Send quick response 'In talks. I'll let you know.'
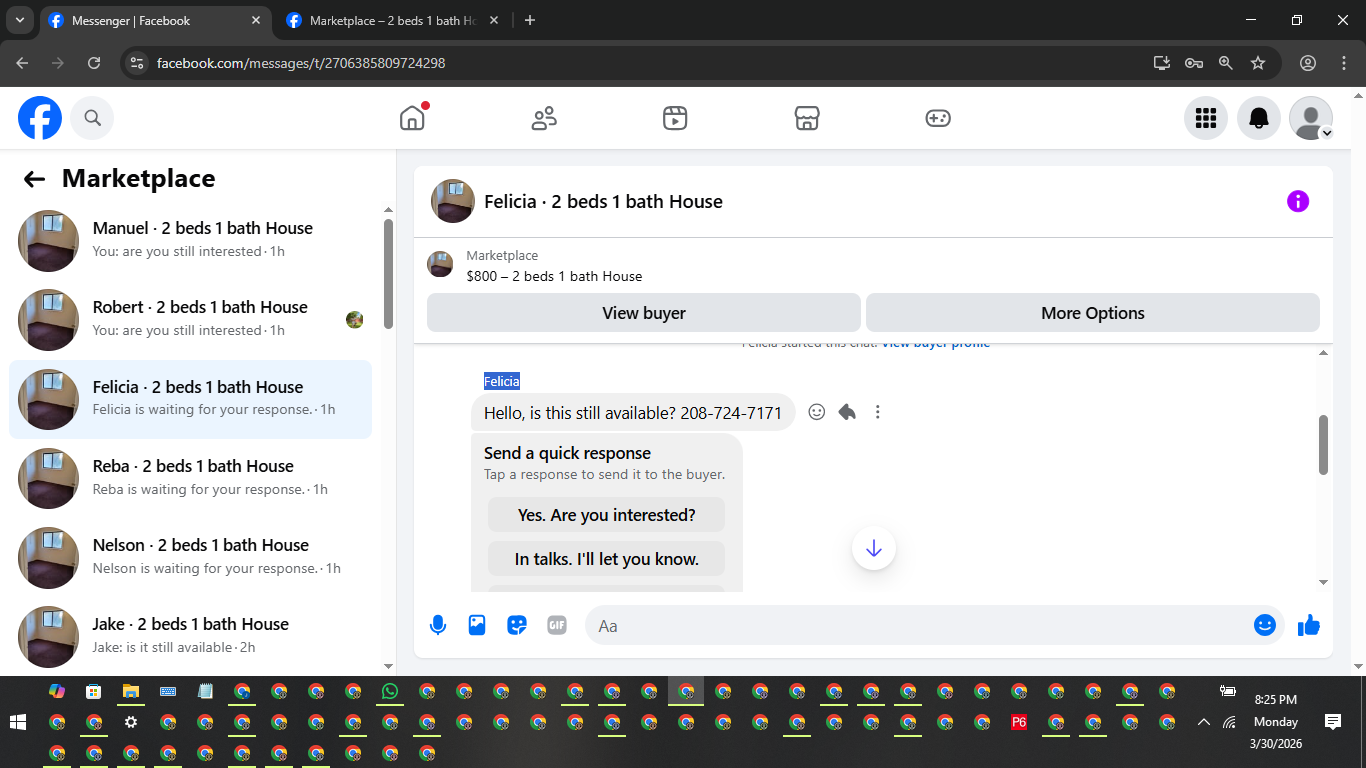The height and width of the screenshot is (768, 1366). (606, 559)
